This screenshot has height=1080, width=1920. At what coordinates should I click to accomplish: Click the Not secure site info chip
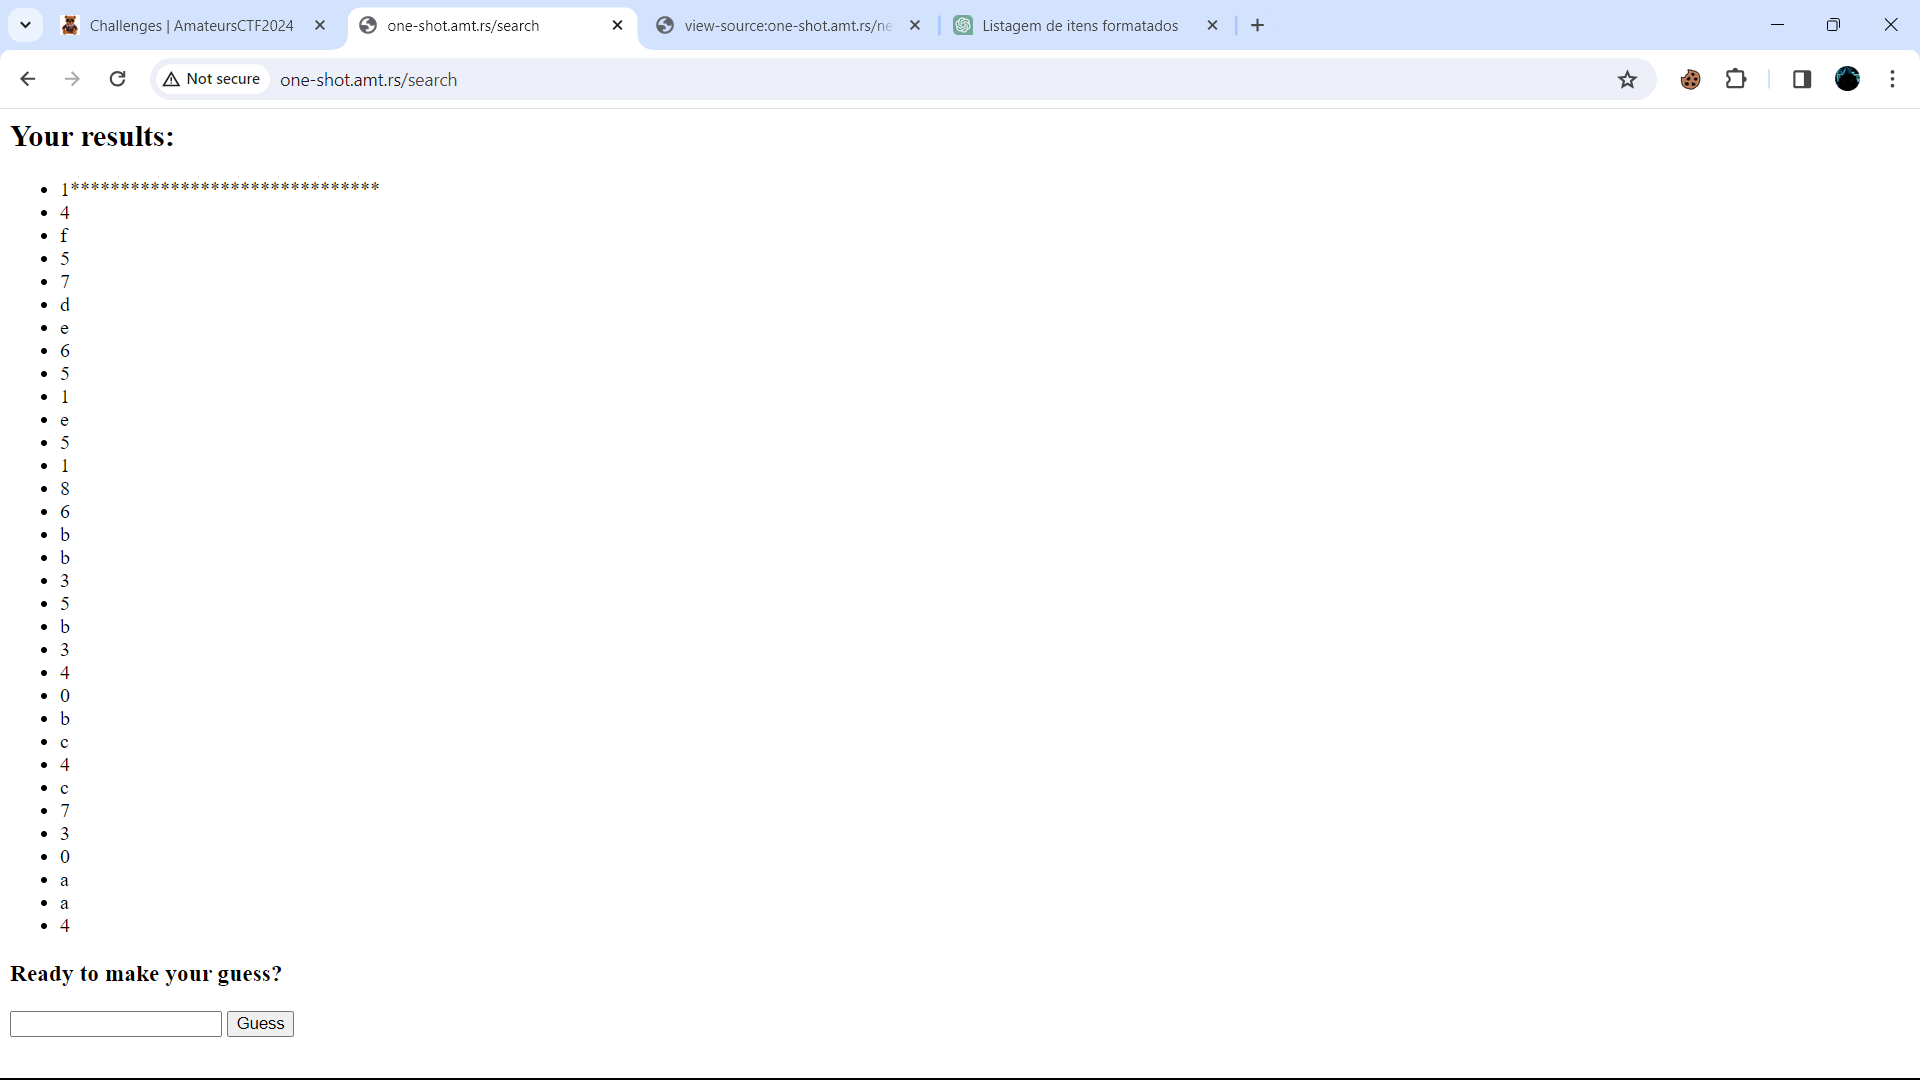(212, 79)
